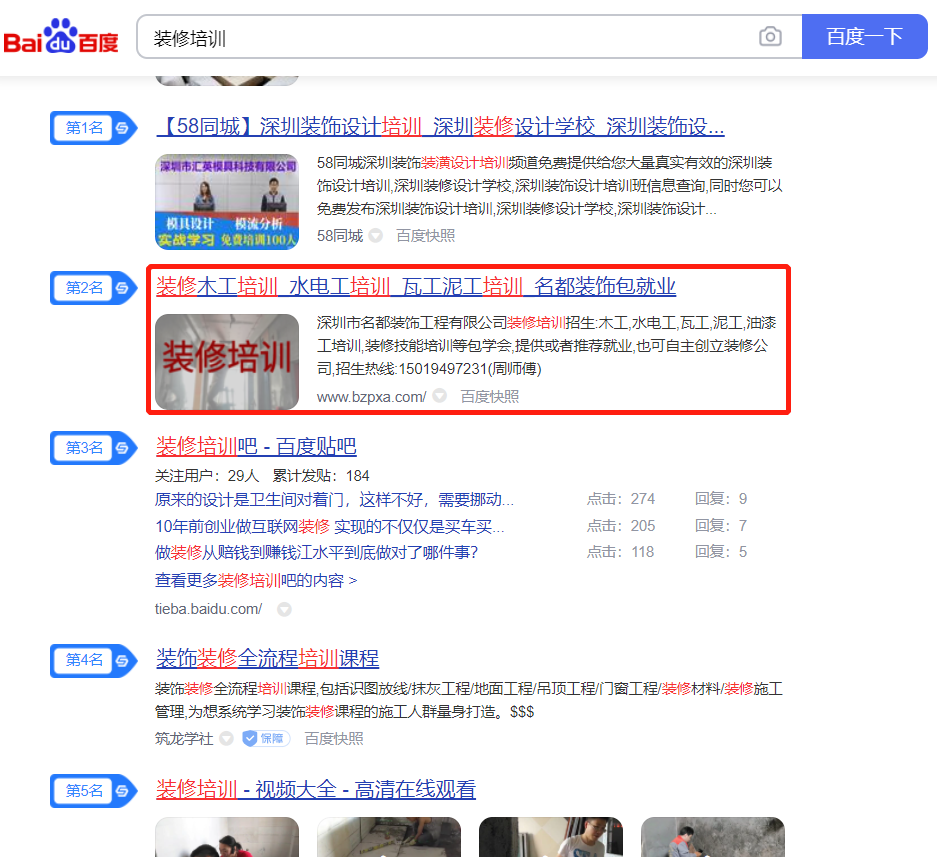
Task: Open post 10年前创业做互联网装修
Action: click(x=329, y=527)
